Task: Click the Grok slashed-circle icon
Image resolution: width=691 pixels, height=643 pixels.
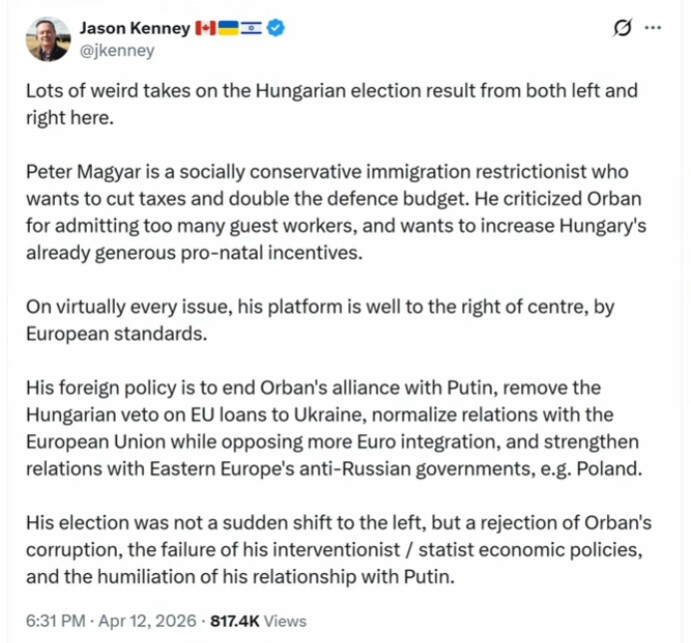Action: (621, 30)
